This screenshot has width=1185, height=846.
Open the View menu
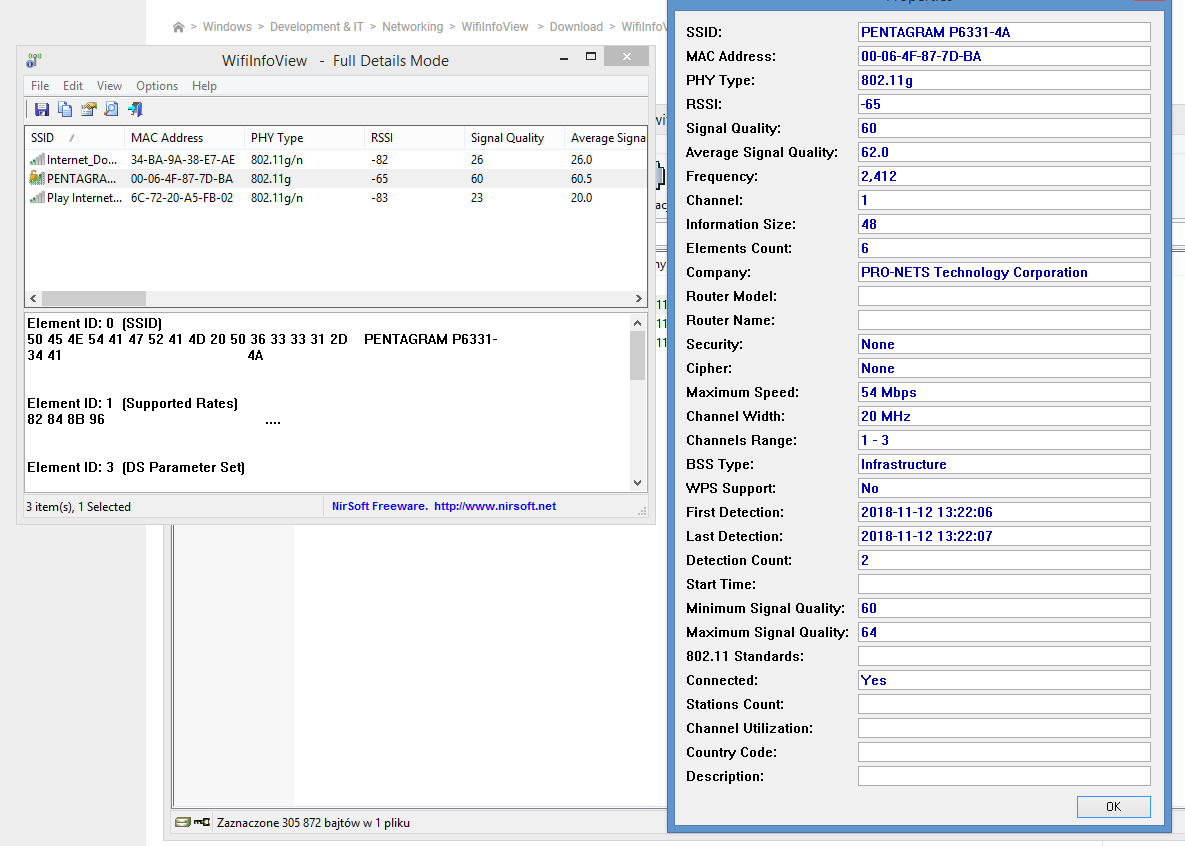coord(109,86)
